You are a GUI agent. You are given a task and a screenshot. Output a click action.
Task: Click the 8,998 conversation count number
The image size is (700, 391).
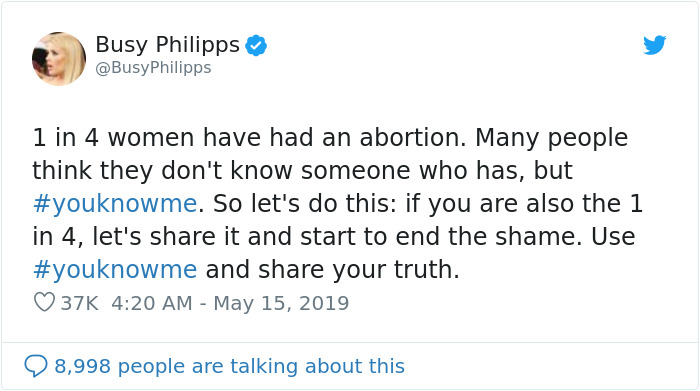[83, 366]
